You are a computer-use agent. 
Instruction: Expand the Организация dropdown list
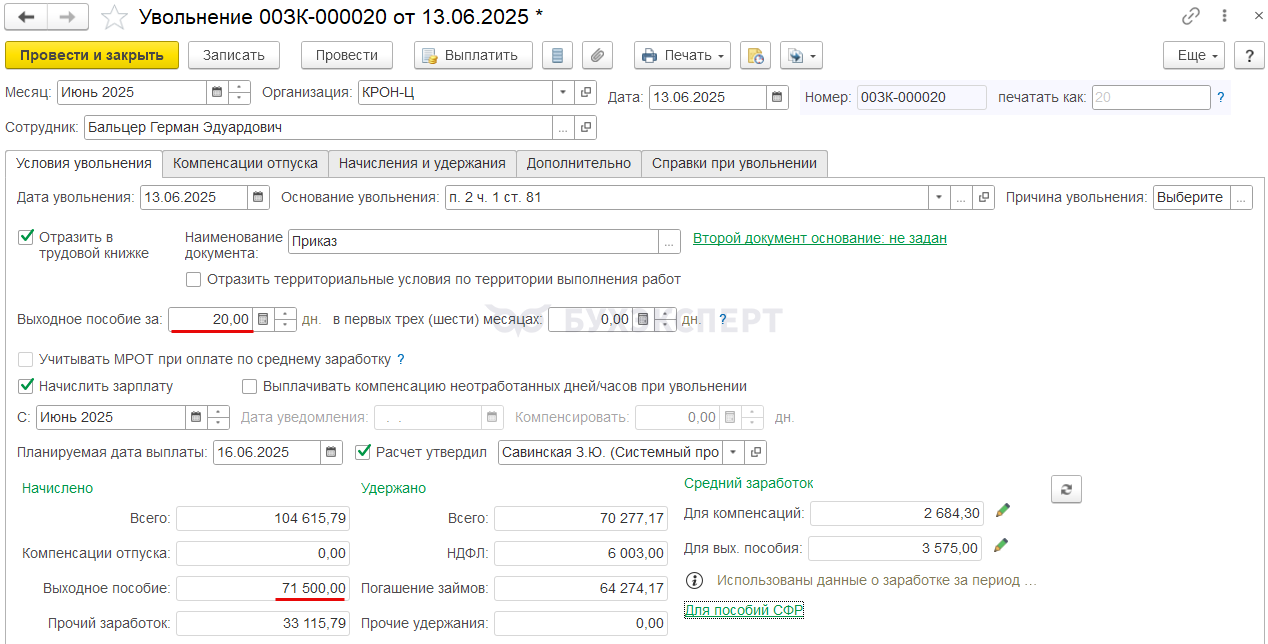[x=564, y=92]
